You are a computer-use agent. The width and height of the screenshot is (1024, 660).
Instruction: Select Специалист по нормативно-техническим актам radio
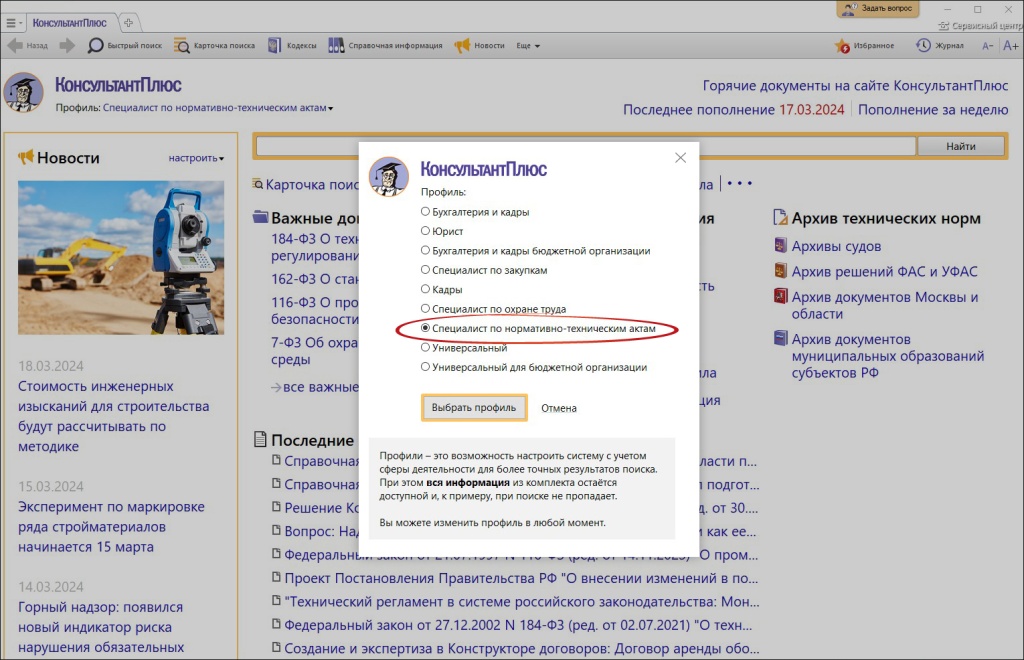click(x=425, y=328)
